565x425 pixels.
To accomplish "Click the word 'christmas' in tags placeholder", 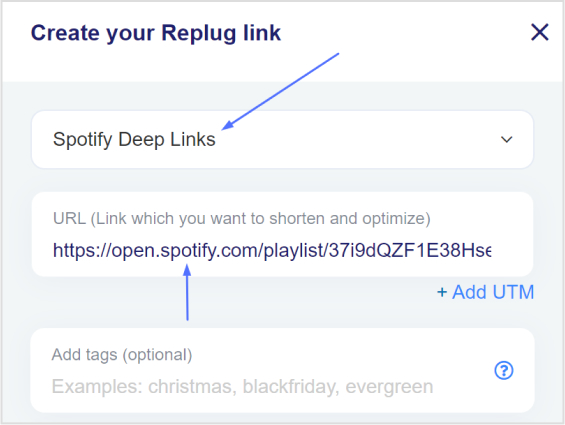I will pos(192,387).
